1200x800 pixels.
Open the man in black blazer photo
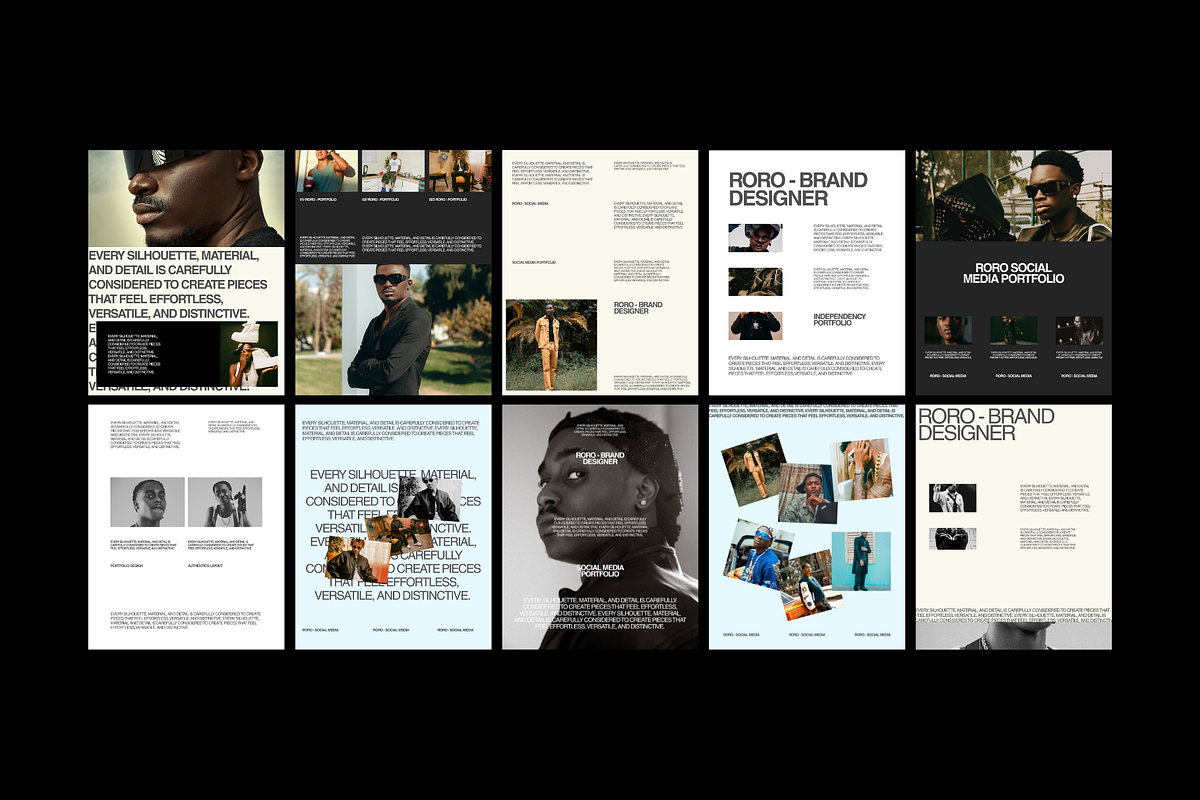(393, 329)
